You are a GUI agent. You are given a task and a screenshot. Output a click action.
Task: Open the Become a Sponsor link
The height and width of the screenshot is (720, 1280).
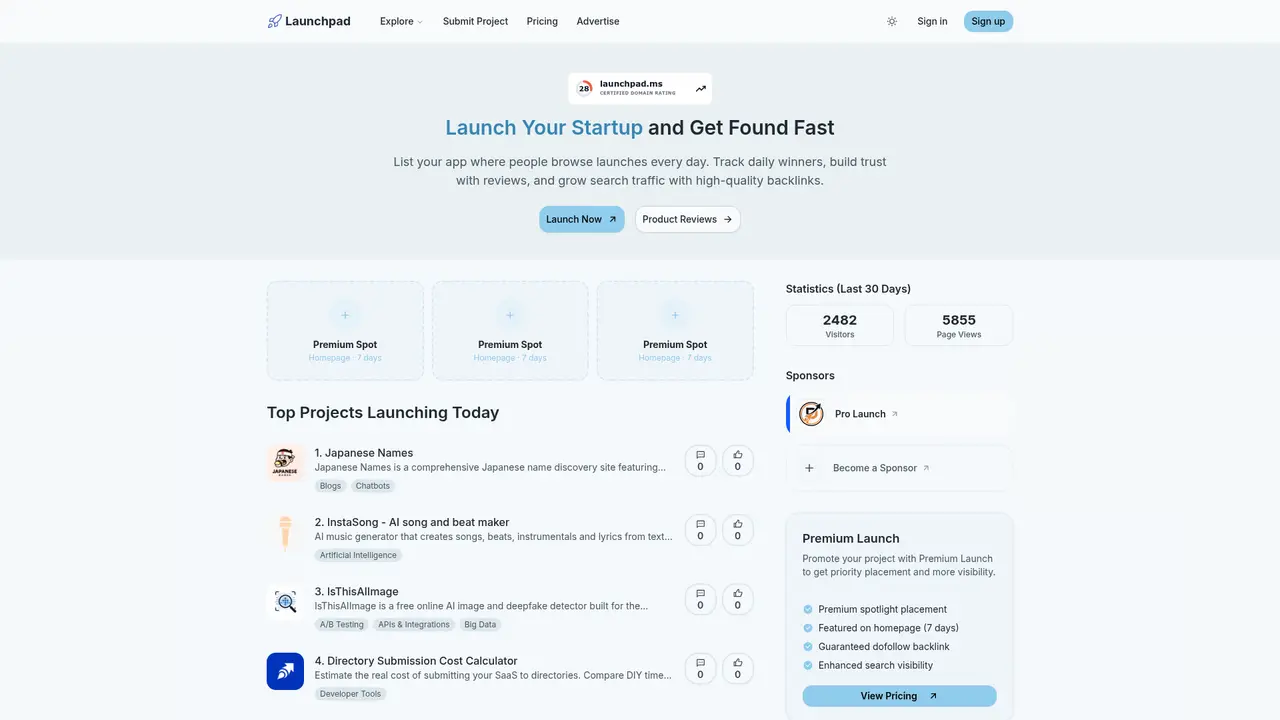pyautogui.click(x=881, y=468)
